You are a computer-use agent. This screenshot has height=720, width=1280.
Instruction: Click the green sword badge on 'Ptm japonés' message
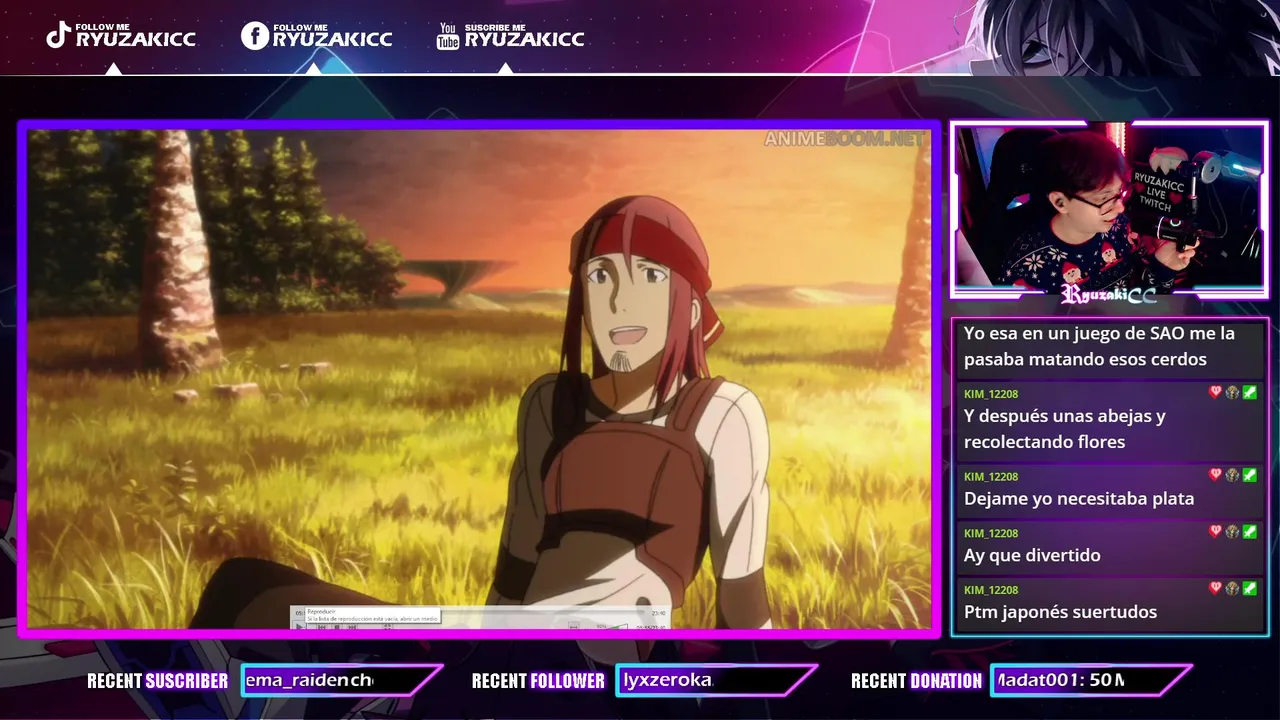click(x=1250, y=589)
